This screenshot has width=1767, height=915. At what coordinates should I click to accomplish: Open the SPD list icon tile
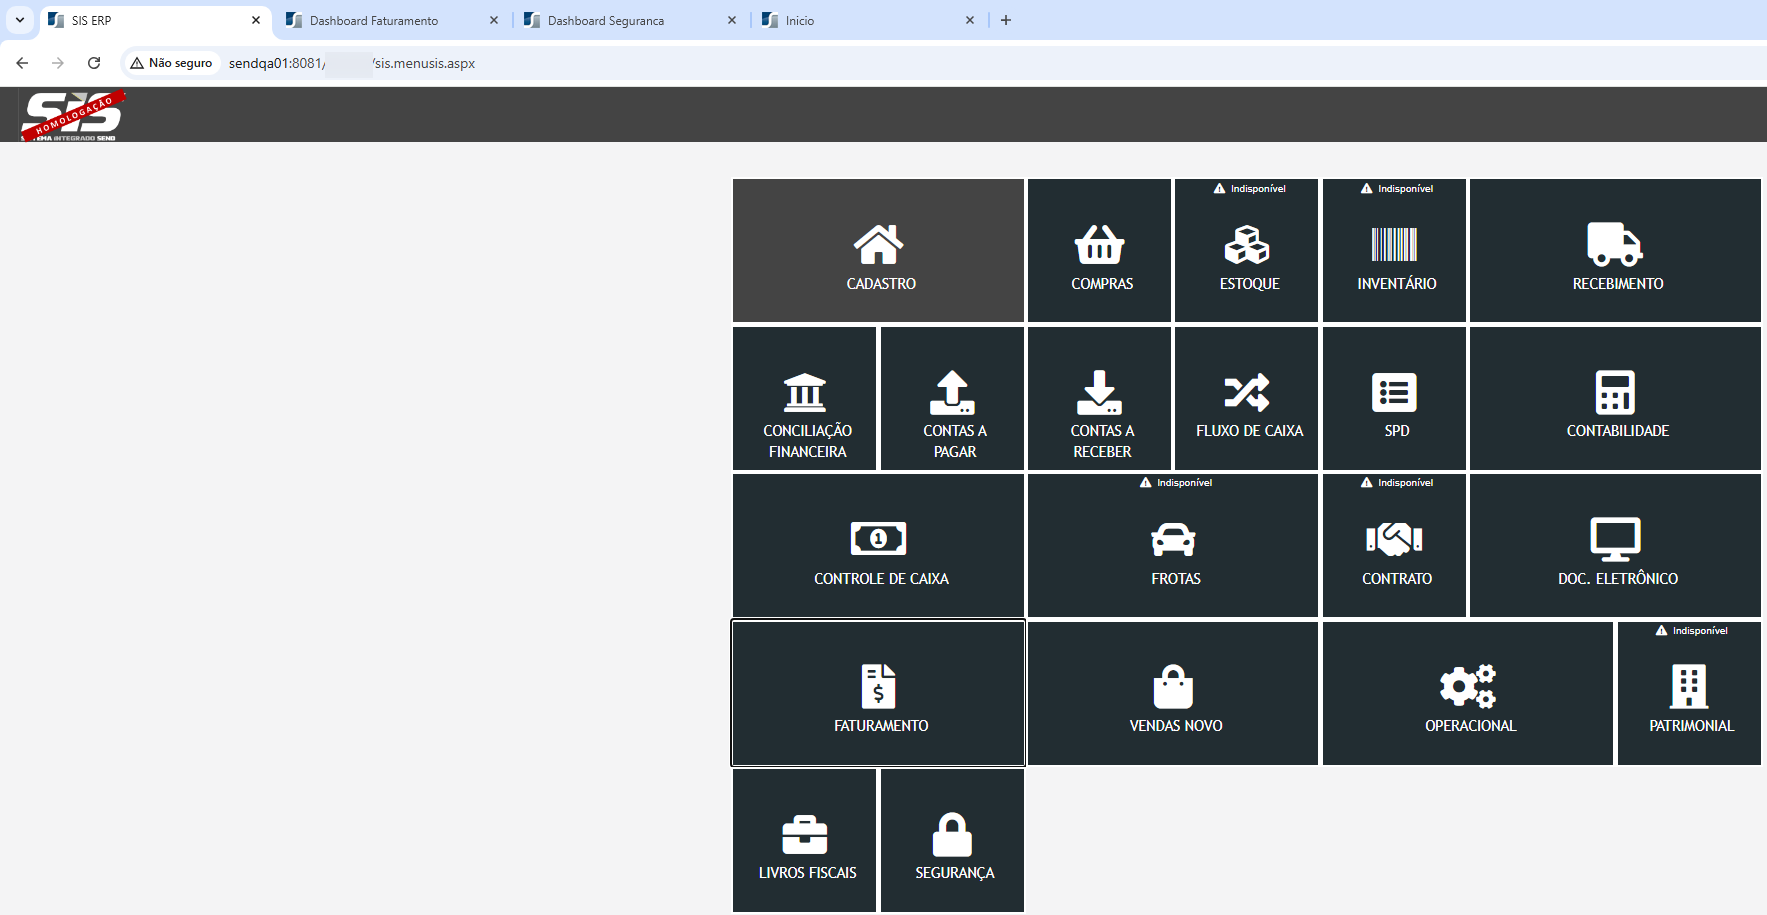pos(1394,393)
